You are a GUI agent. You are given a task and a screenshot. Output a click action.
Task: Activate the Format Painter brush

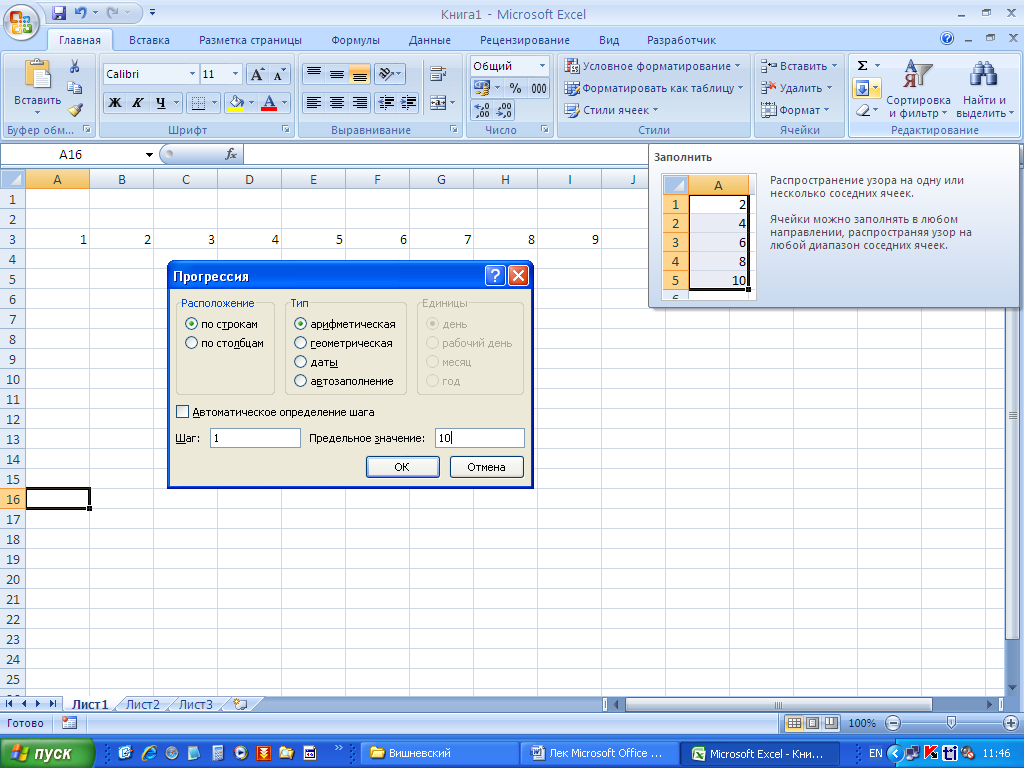click(74, 109)
